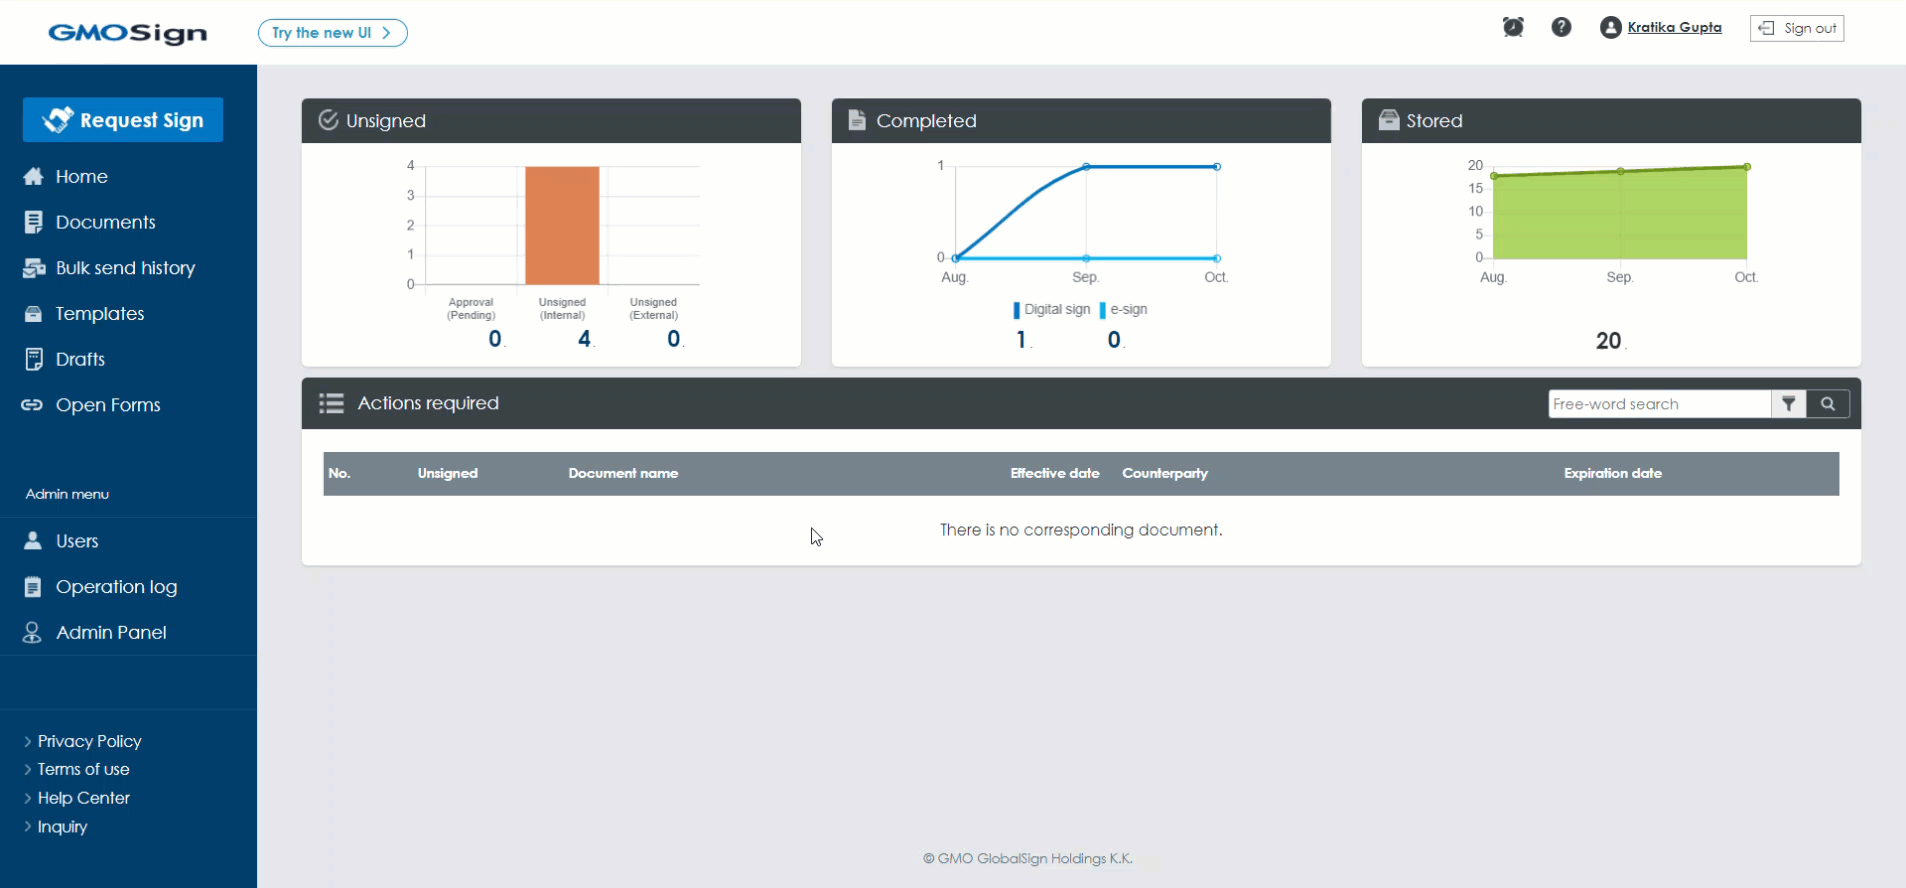This screenshot has width=1906, height=888.
Task: Click the Documents sidebar icon
Action: pyautogui.click(x=33, y=222)
